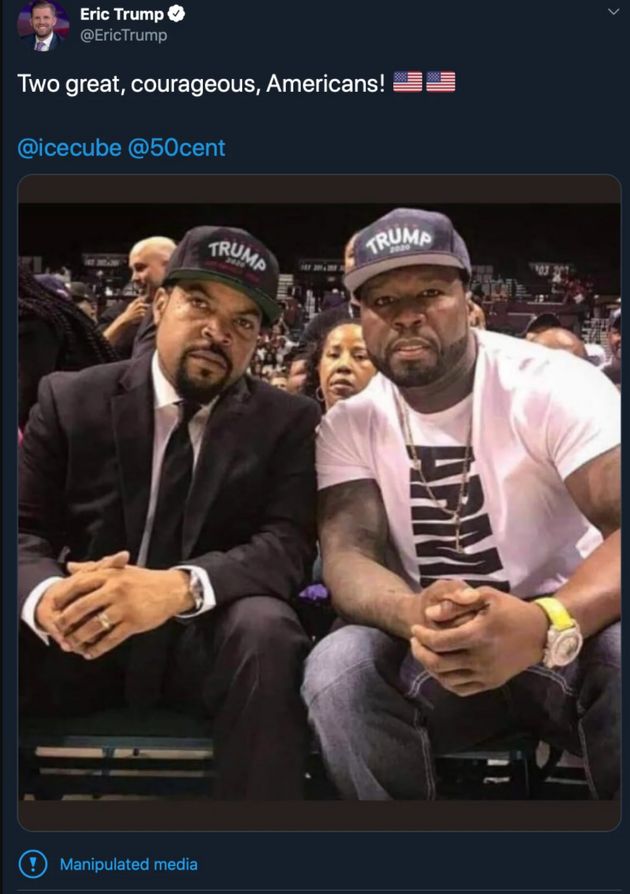Click the woman seated in the background

(343, 365)
